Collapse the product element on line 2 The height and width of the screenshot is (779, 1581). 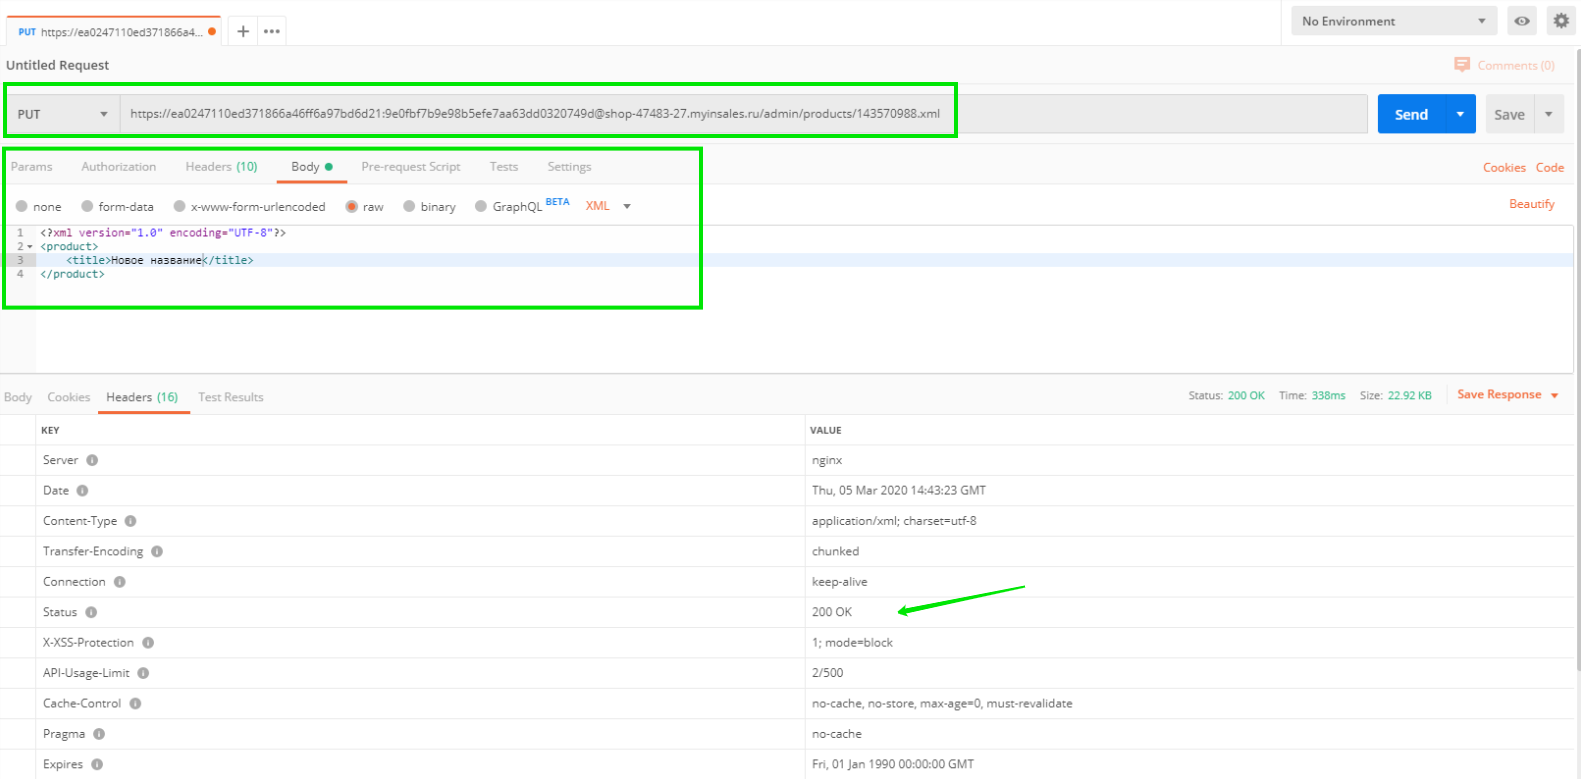30,247
